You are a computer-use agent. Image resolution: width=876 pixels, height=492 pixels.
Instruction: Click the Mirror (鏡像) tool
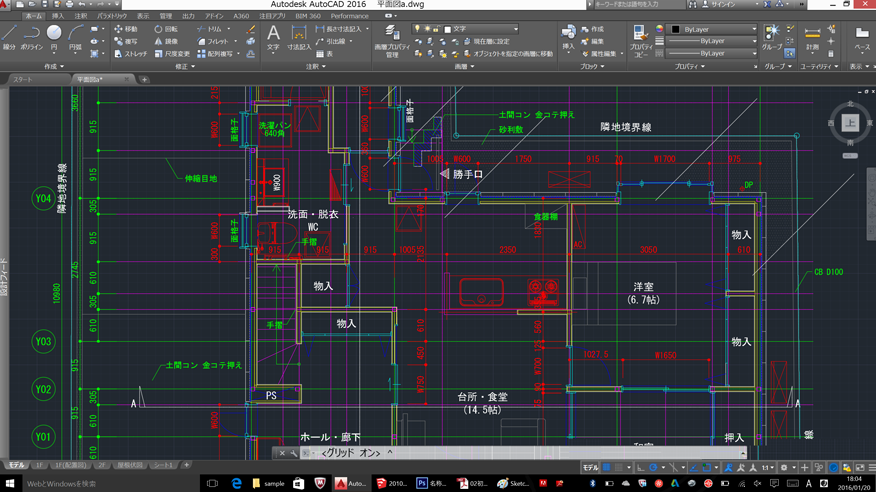166,41
